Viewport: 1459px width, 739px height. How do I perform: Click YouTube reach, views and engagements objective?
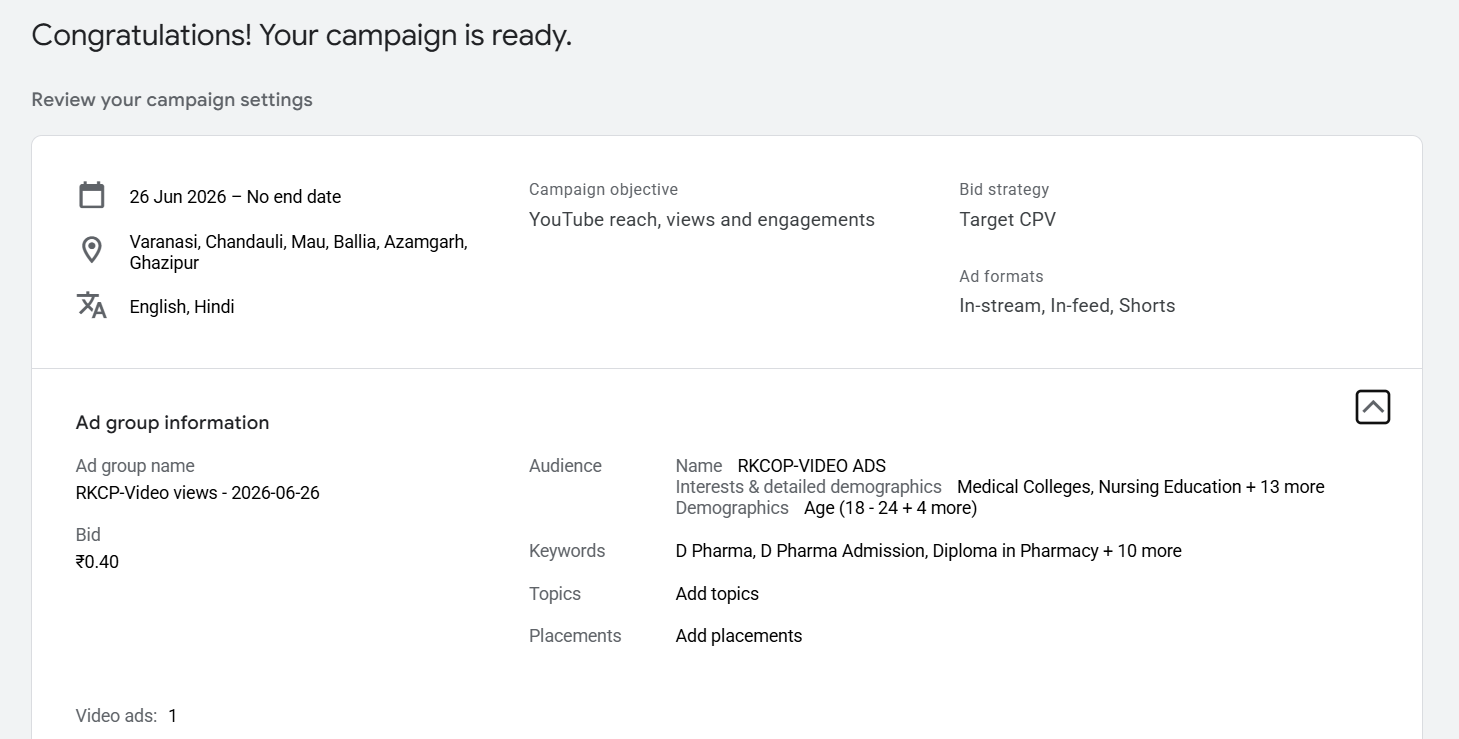tap(702, 220)
